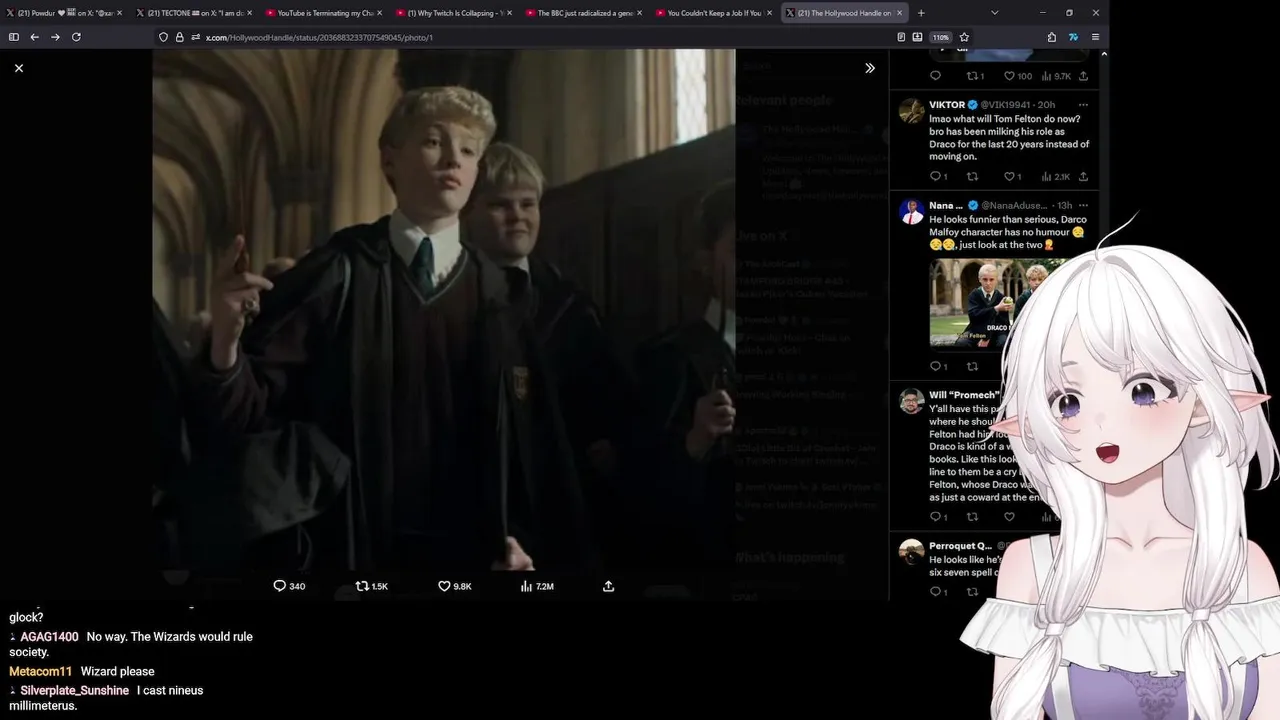The width and height of the screenshot is (1280, 720).
Task: Share the main photo tweet
Action: click(608, 586)
